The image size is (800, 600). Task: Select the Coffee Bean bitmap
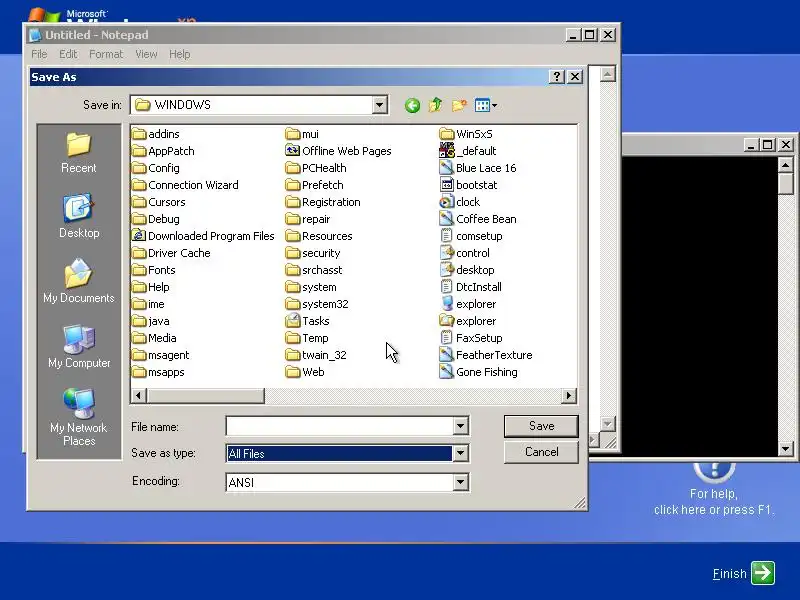click(478, 219)
